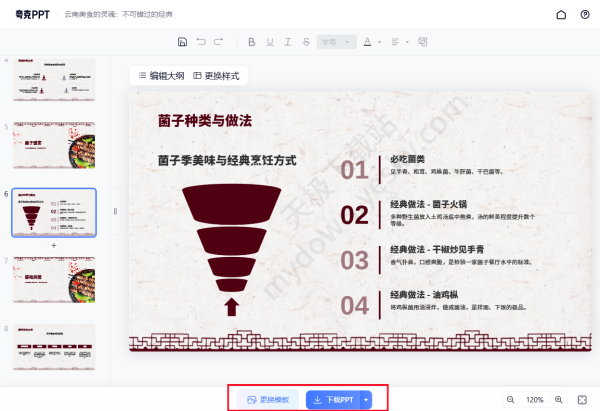
Task: Open the help question mark icon
Action: tap(585, 15)
